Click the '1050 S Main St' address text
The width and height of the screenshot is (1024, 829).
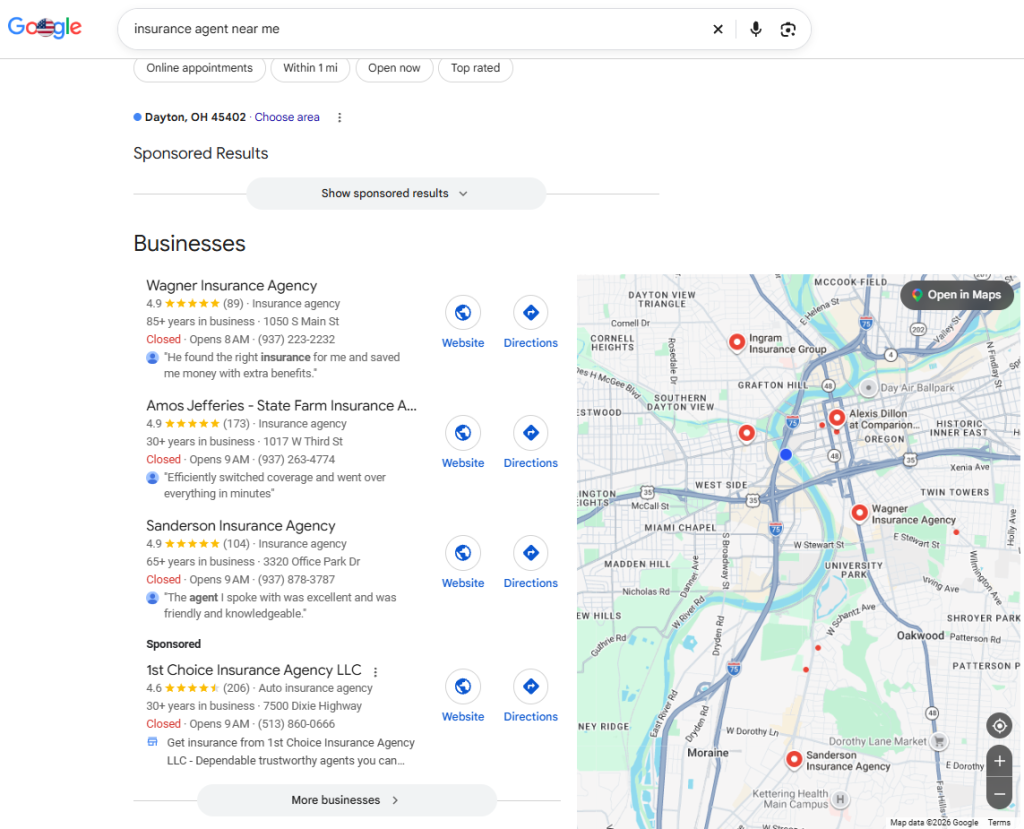(x=301, y=321)
